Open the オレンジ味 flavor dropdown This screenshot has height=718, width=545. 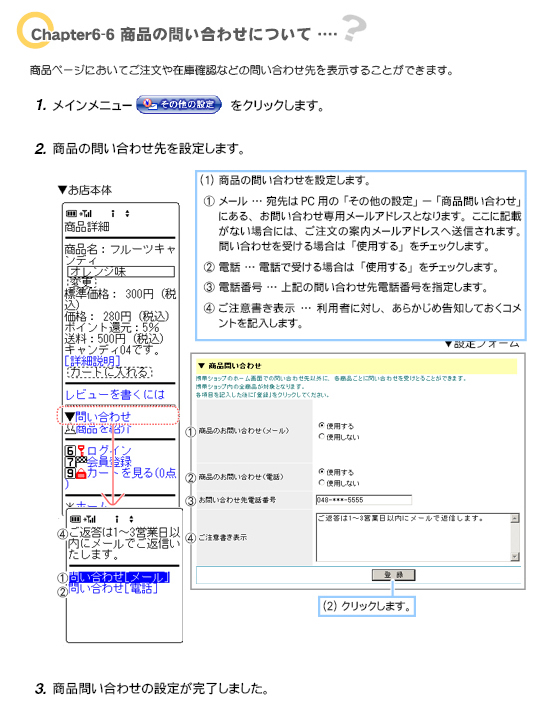121,272
